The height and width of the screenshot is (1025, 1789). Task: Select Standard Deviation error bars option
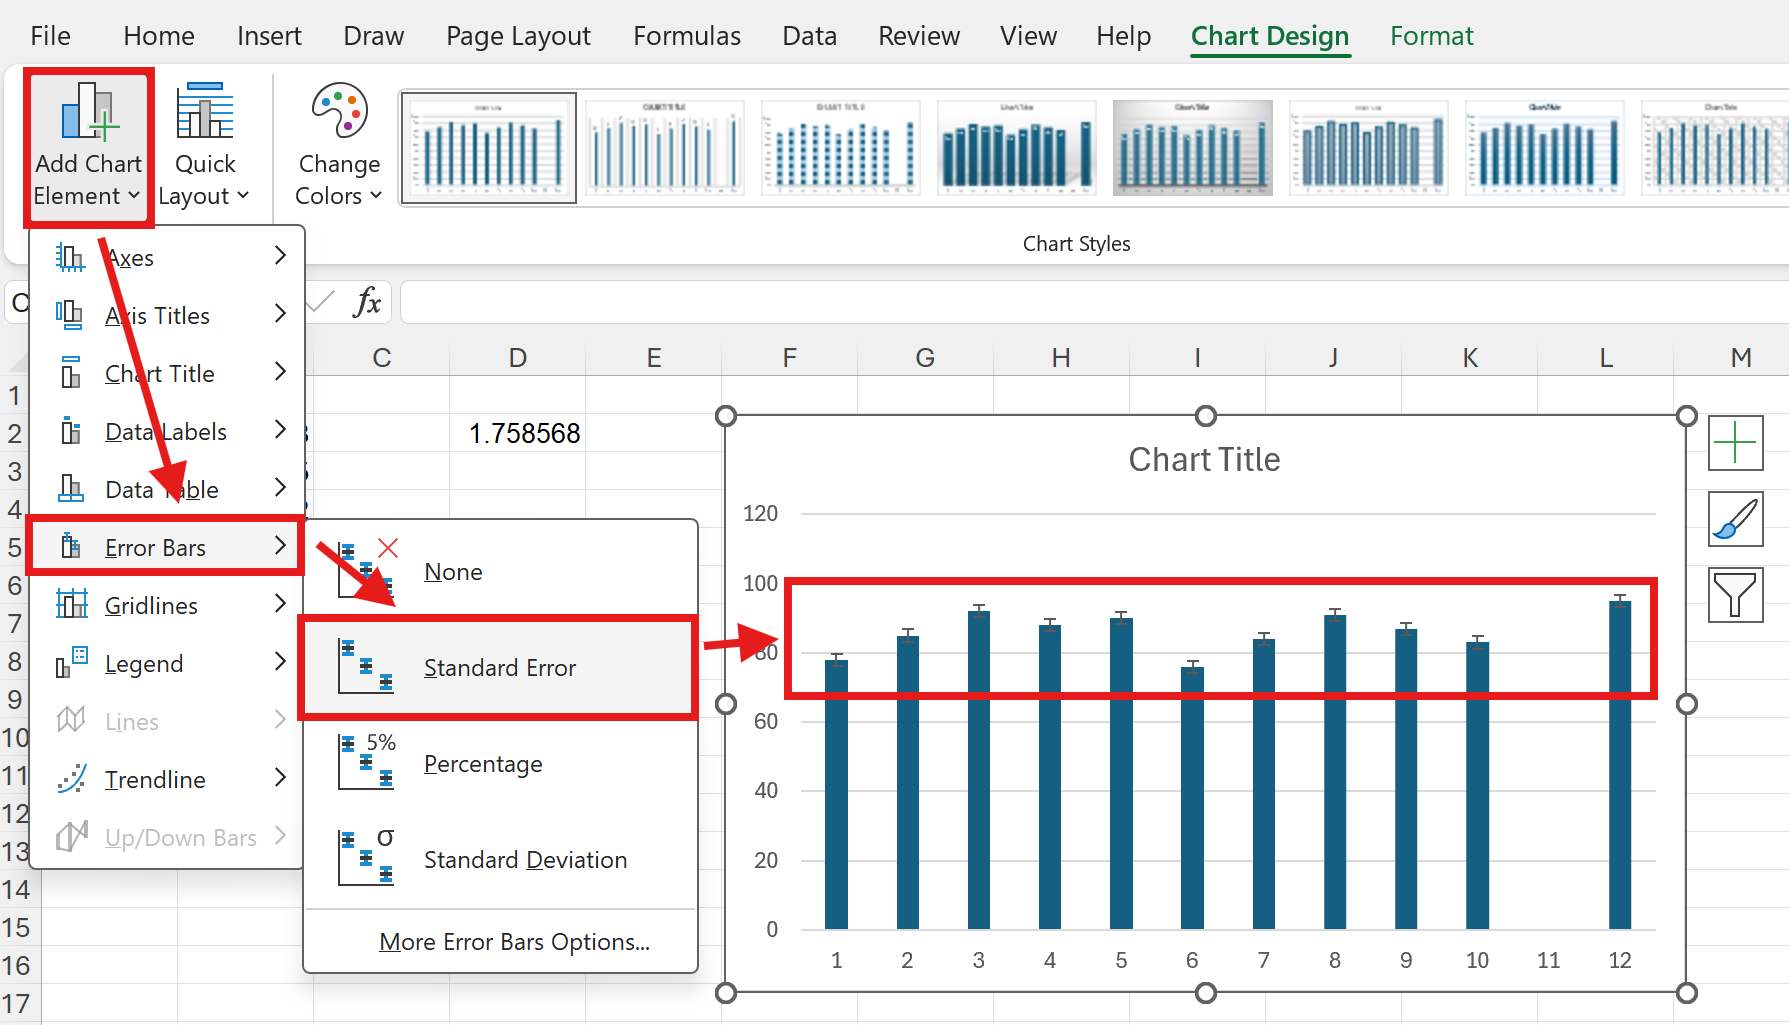pos(524,860)
